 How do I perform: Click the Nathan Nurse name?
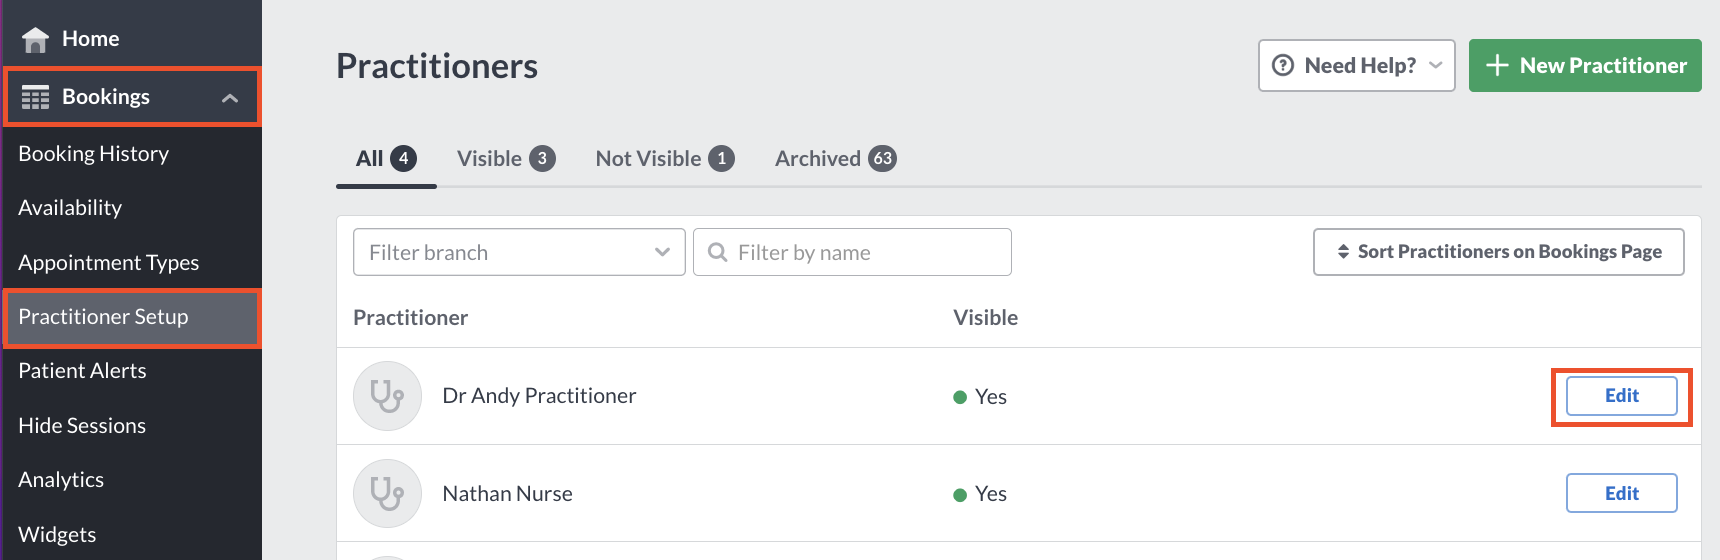pos(507,493)
